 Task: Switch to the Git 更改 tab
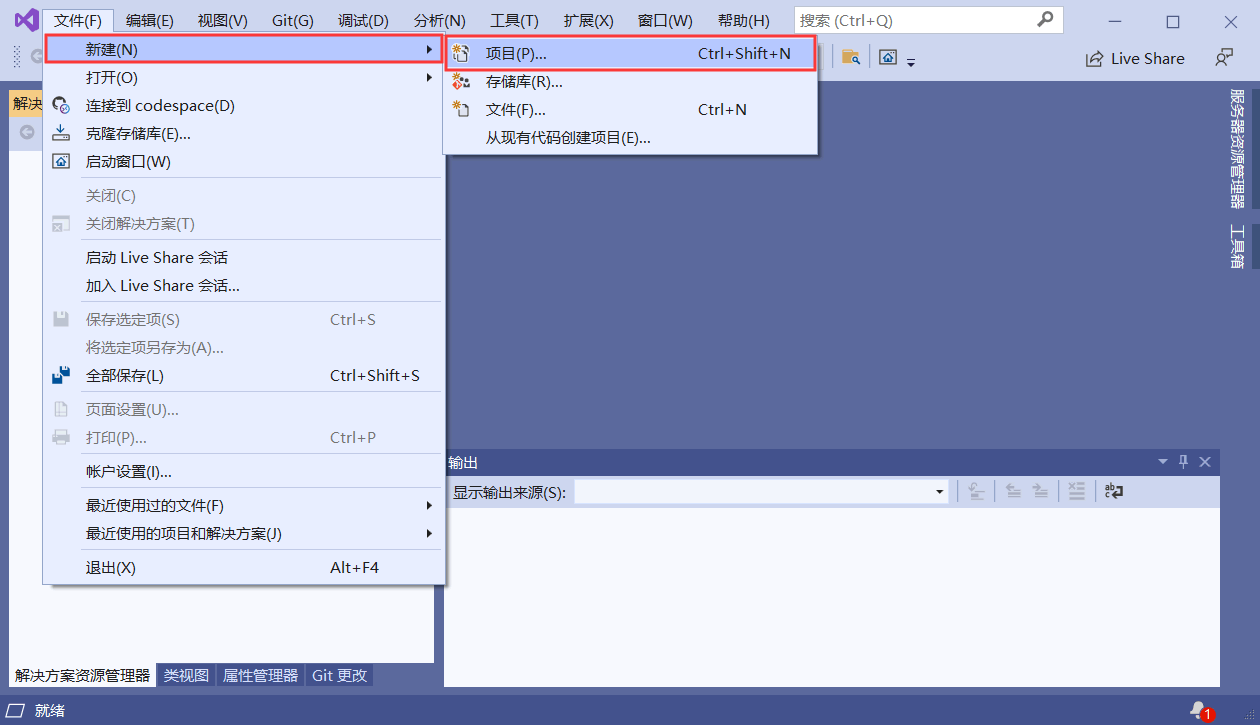click(339, 675)
